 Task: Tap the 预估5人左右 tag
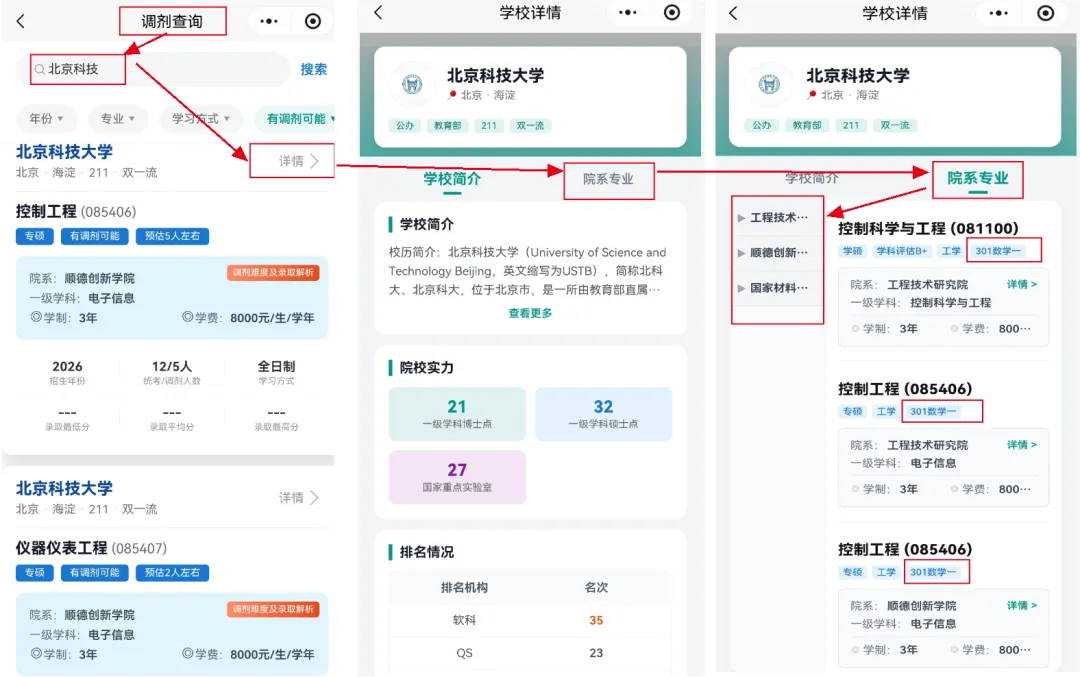172,236
